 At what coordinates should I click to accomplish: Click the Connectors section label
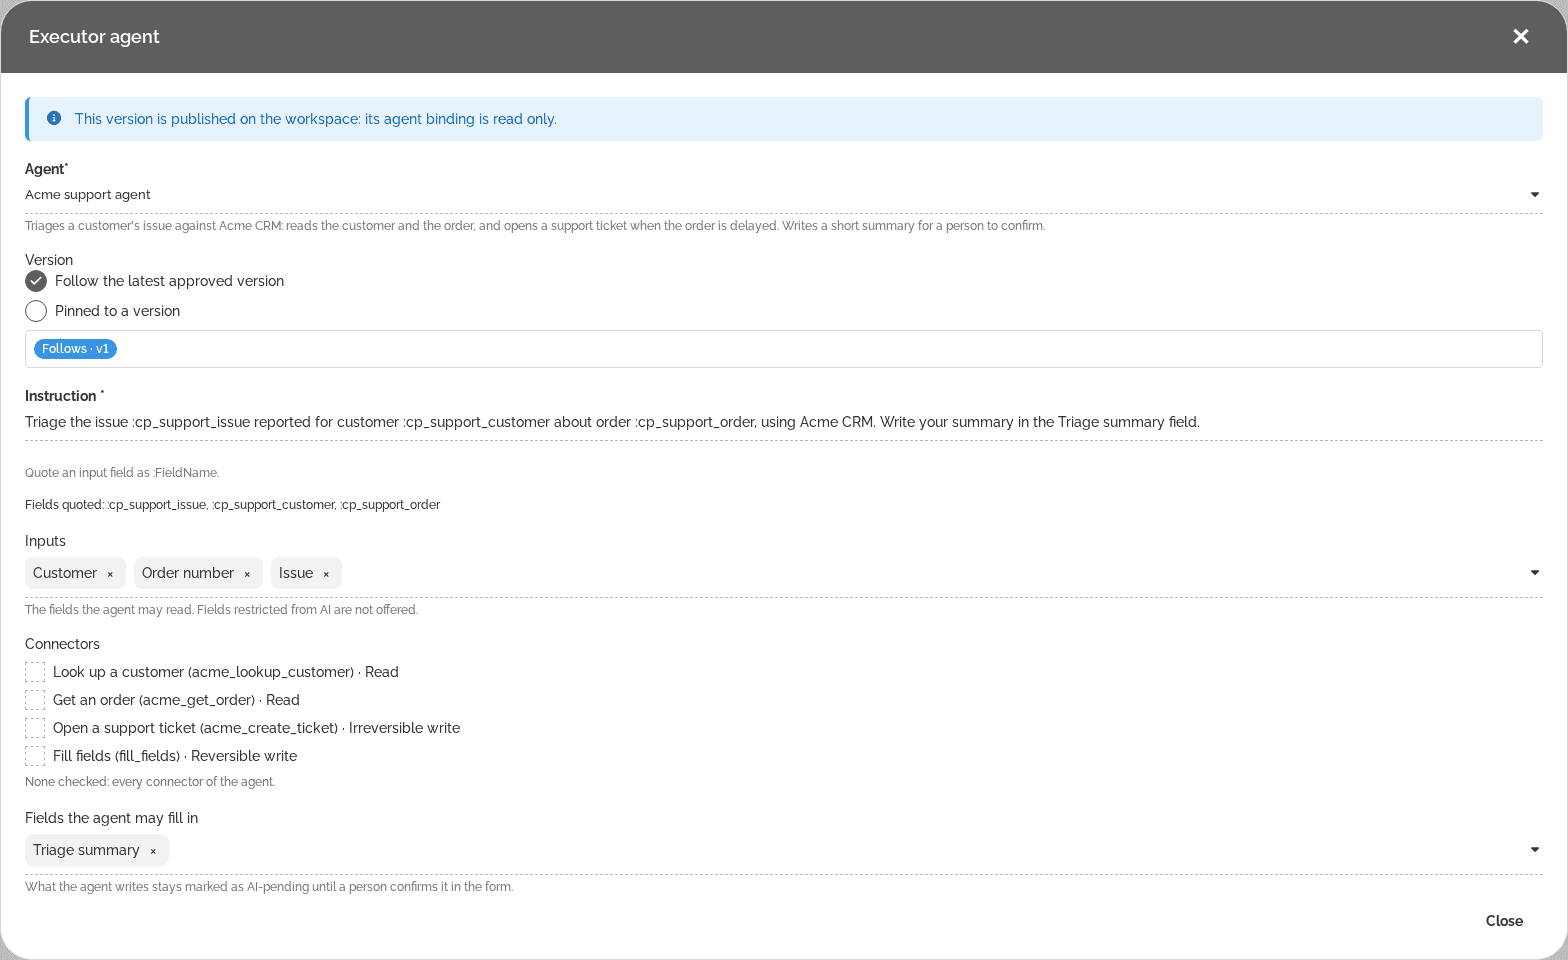(62, 644)
